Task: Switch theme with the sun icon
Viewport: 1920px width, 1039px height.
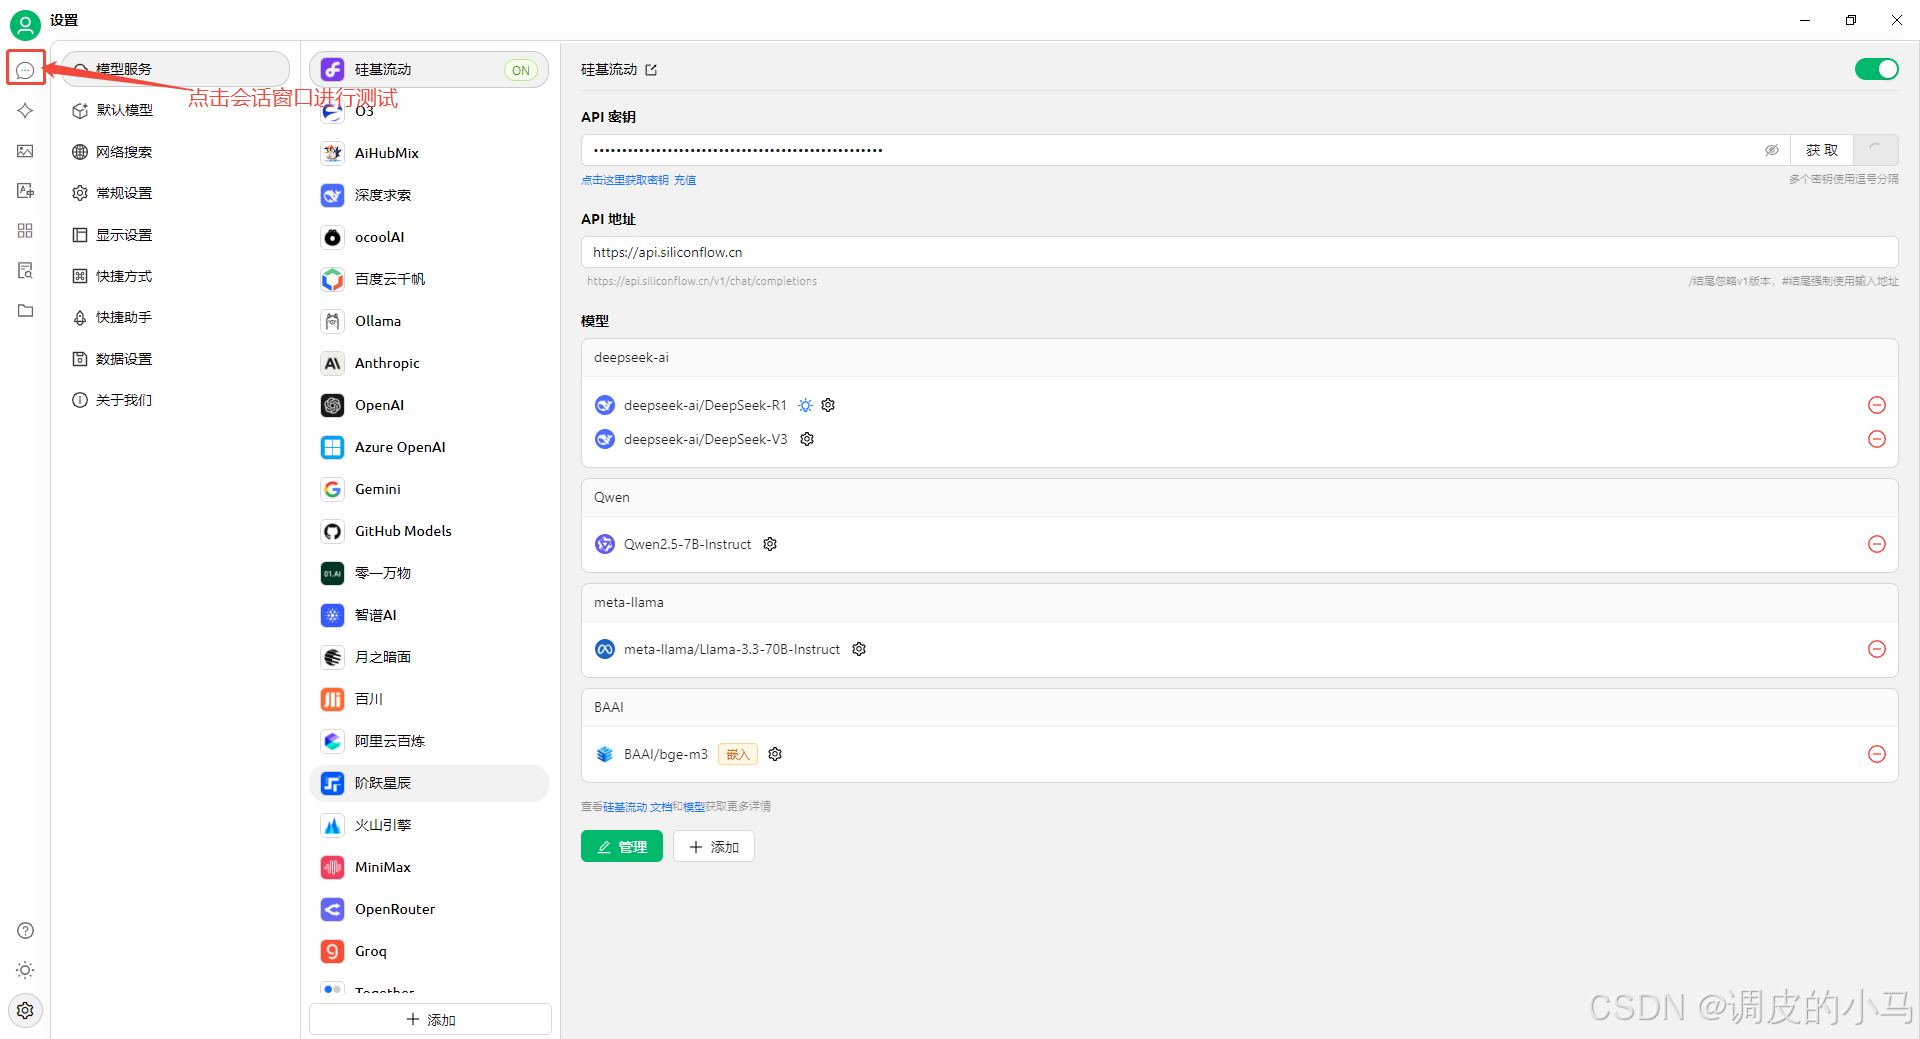Action: 25,970
